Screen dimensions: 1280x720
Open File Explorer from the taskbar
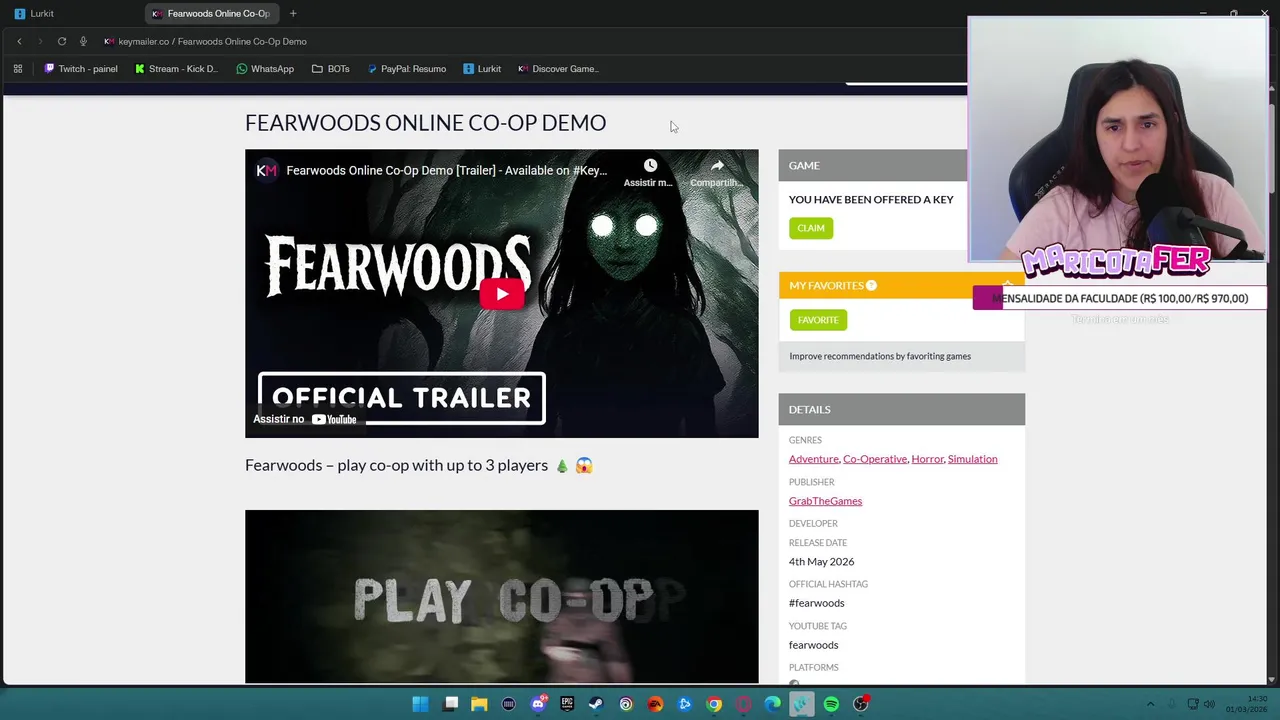pos(479,704)
